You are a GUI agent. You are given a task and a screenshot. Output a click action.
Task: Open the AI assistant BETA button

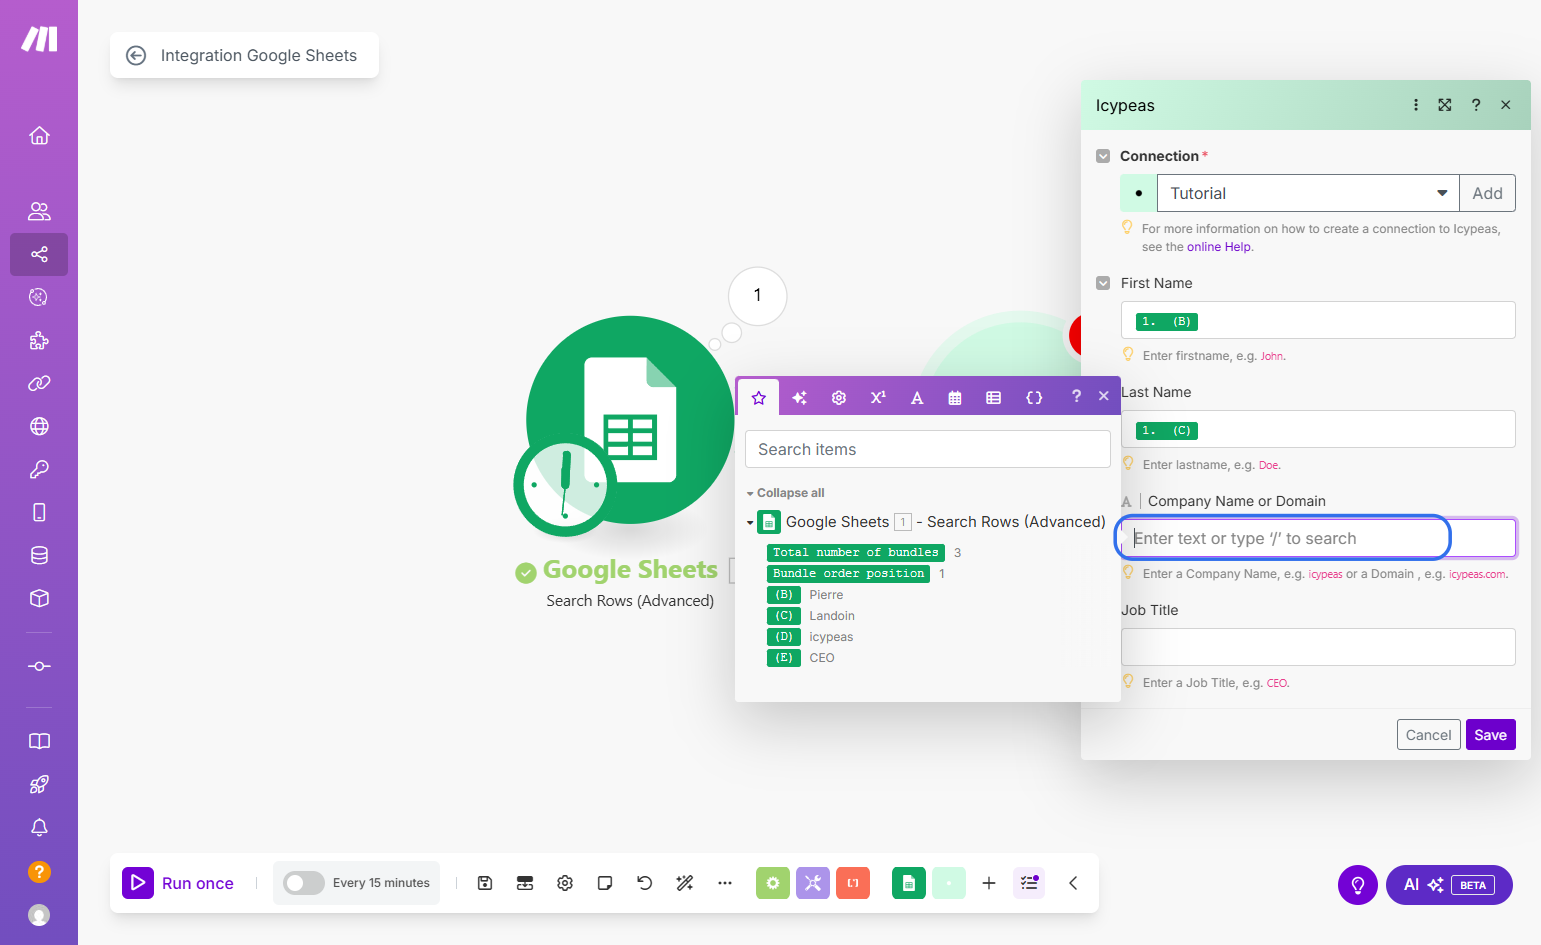coord(1449,885)
